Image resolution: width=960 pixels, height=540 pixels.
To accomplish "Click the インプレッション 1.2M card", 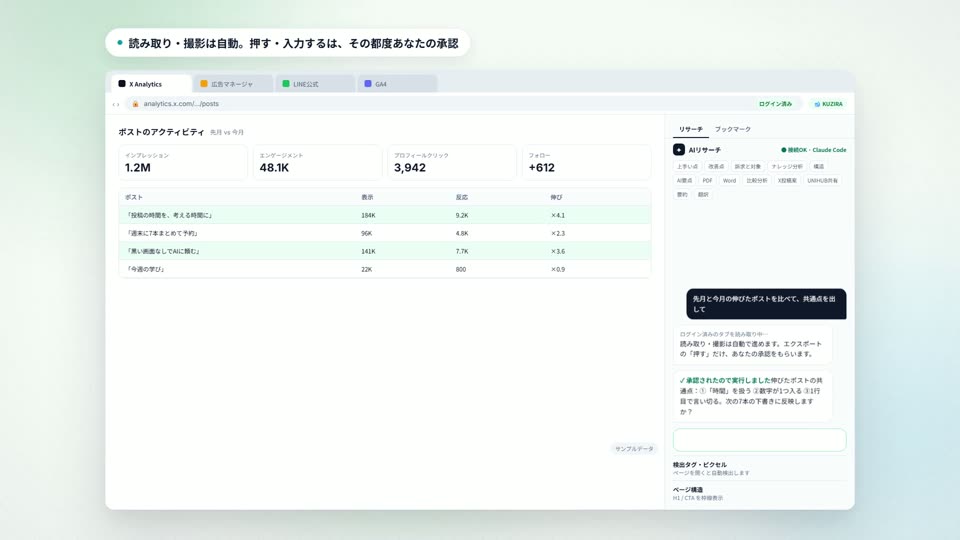I will (x=182, y=162).
